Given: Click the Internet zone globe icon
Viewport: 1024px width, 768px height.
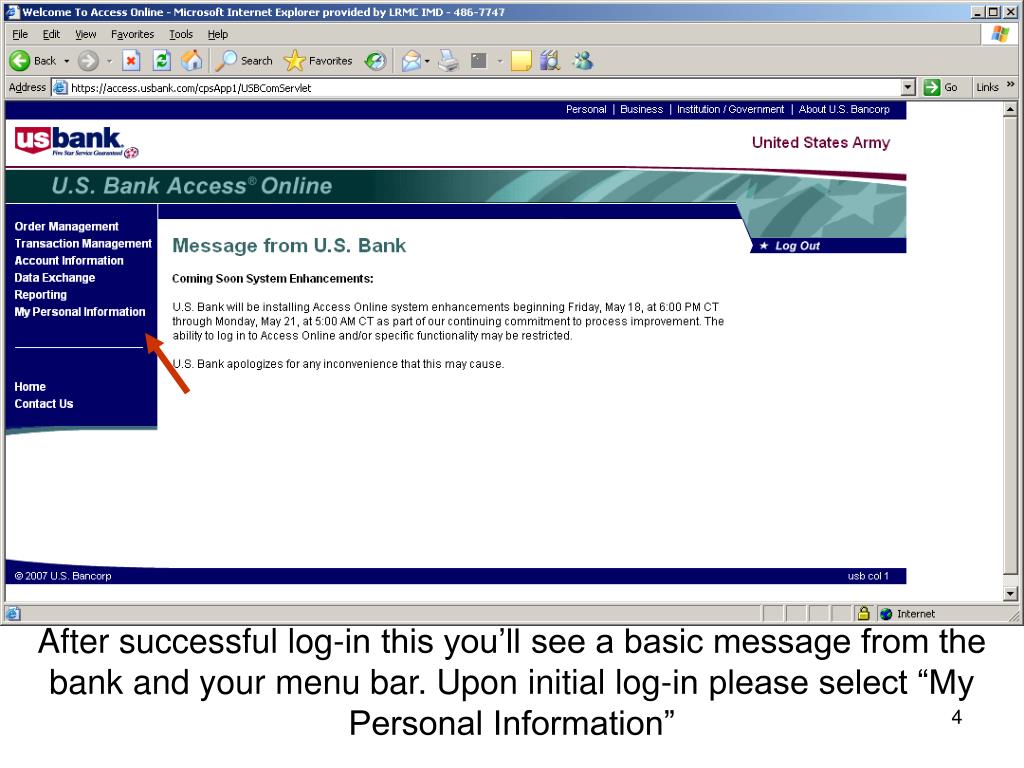Looking at the screenshot, I should click(886, 614).
